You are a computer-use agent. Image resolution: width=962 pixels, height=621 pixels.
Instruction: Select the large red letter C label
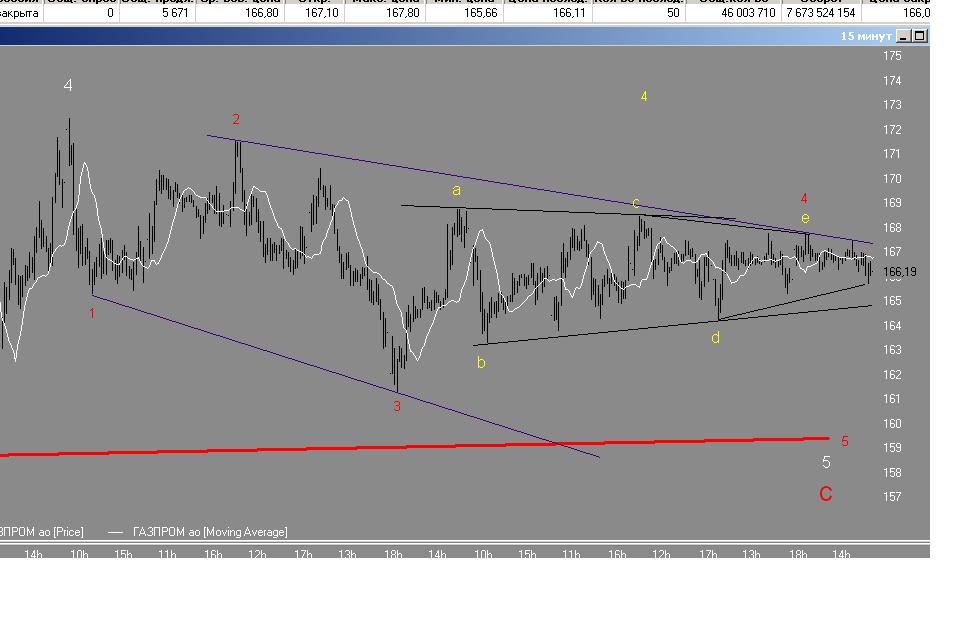[826, 494]
